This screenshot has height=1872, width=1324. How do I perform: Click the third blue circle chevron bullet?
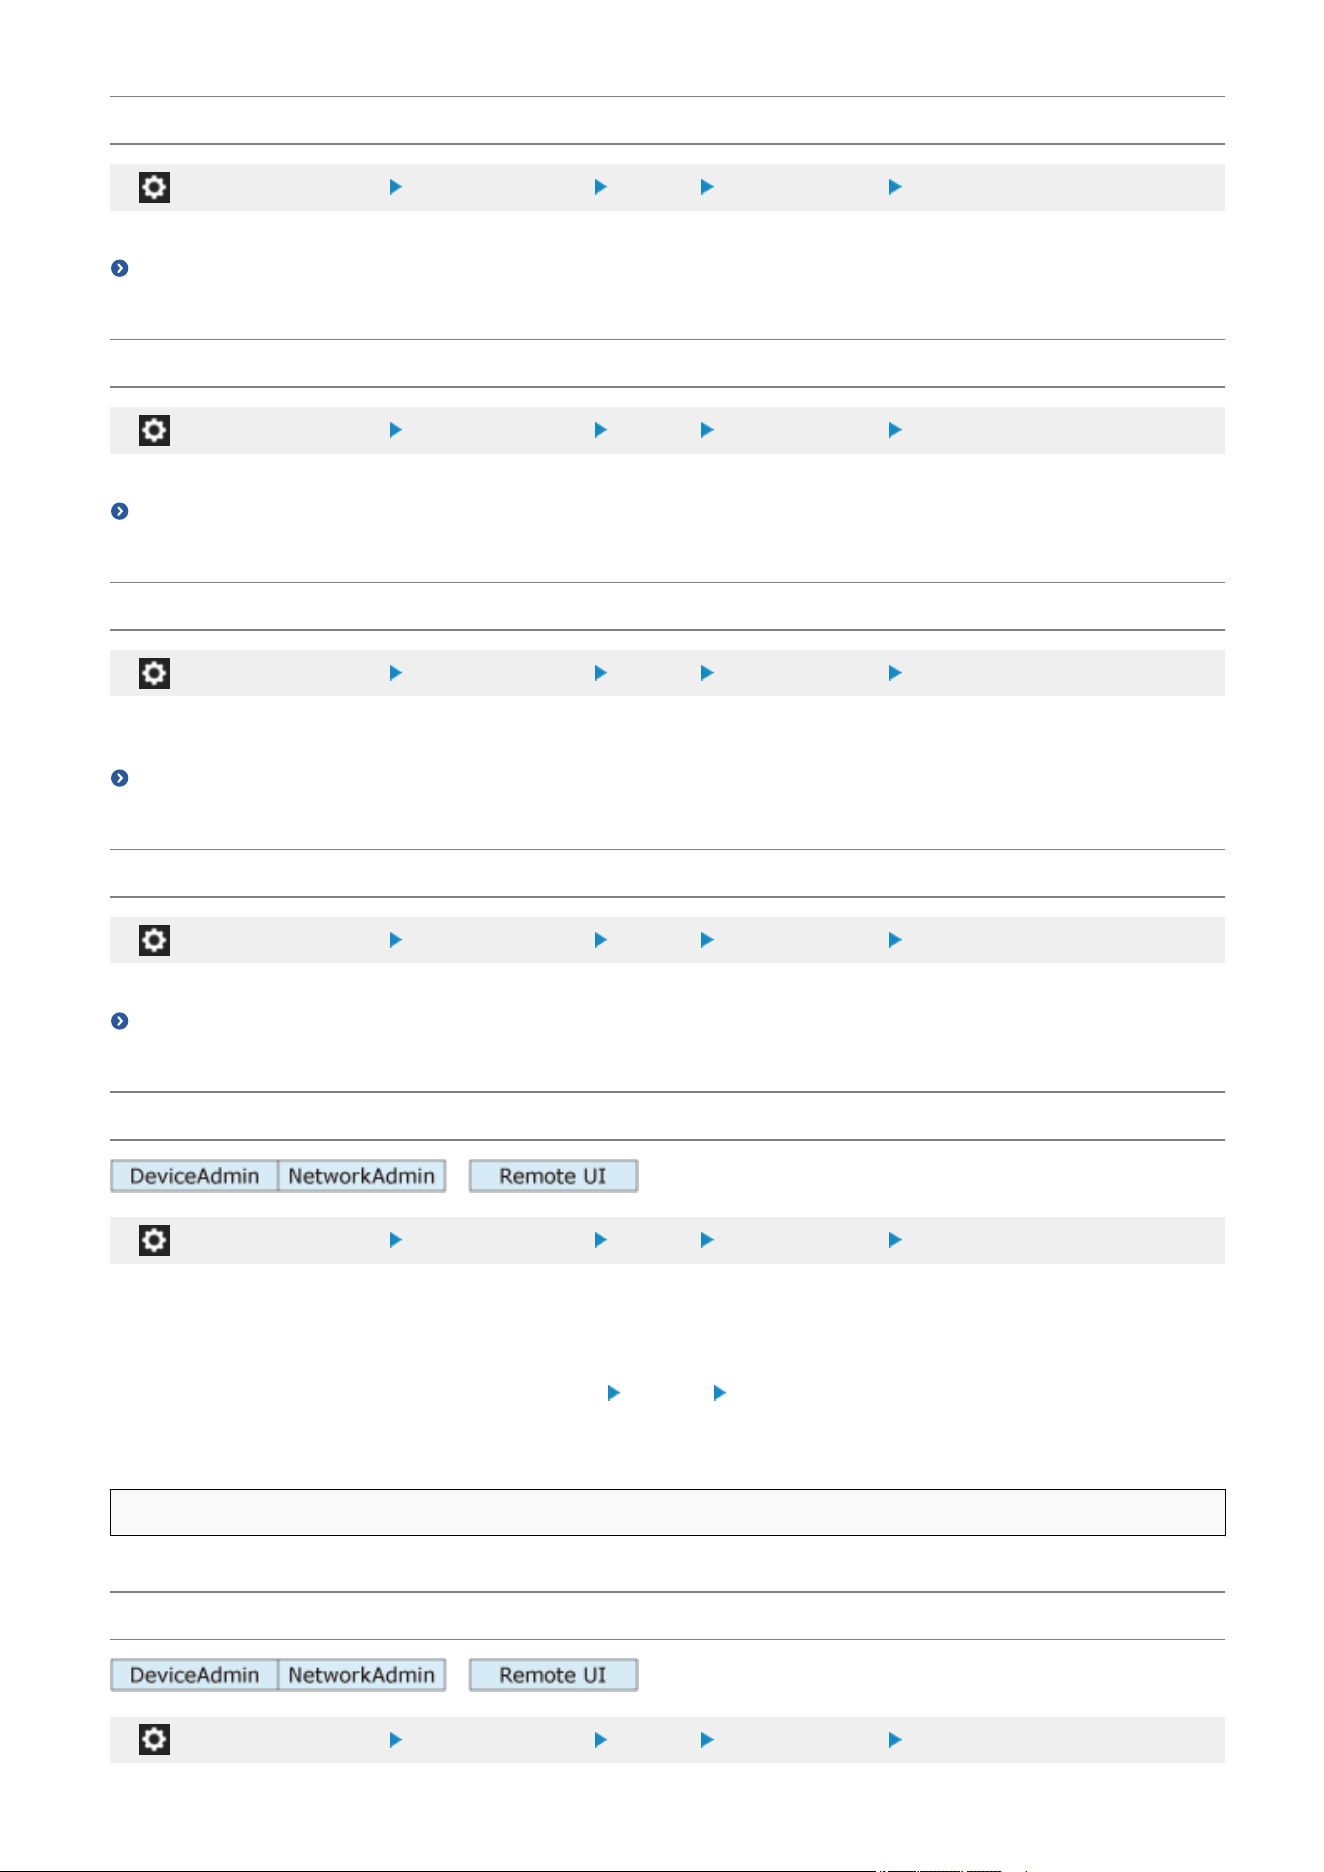point(119,778)
